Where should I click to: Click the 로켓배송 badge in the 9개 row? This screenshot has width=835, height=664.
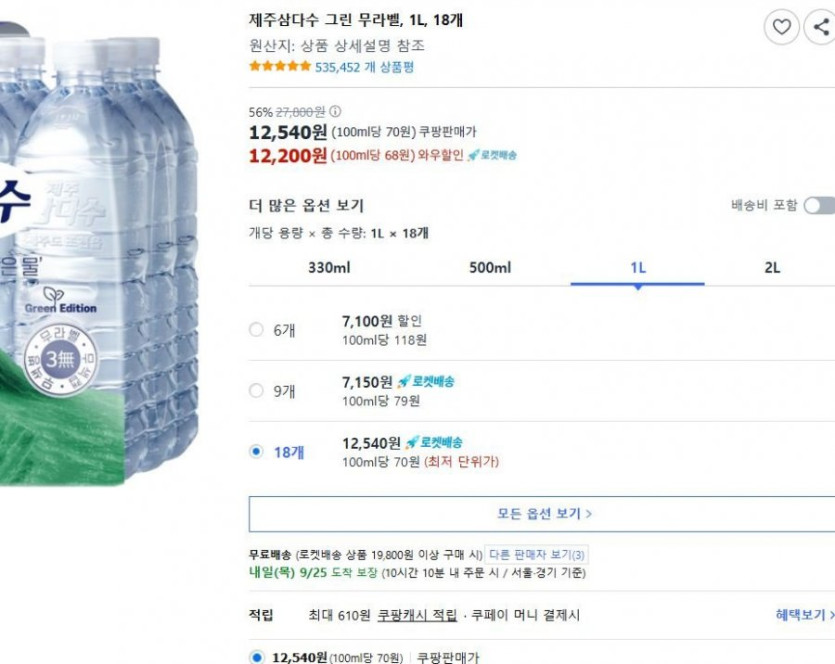point(426,382)
